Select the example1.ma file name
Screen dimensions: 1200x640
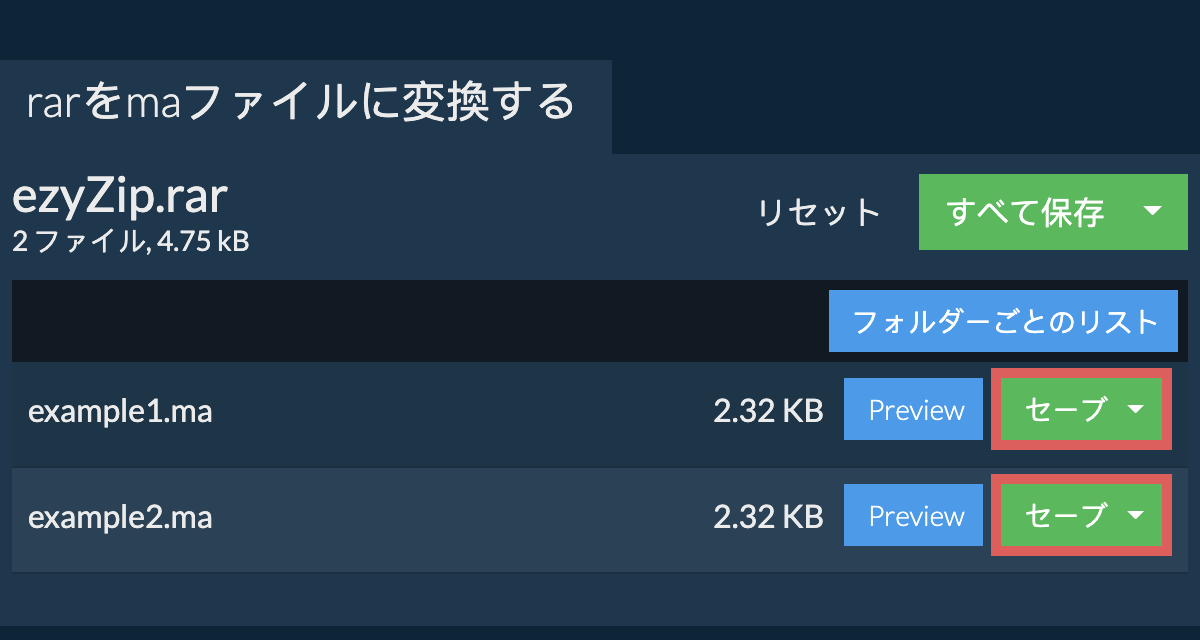120,411
